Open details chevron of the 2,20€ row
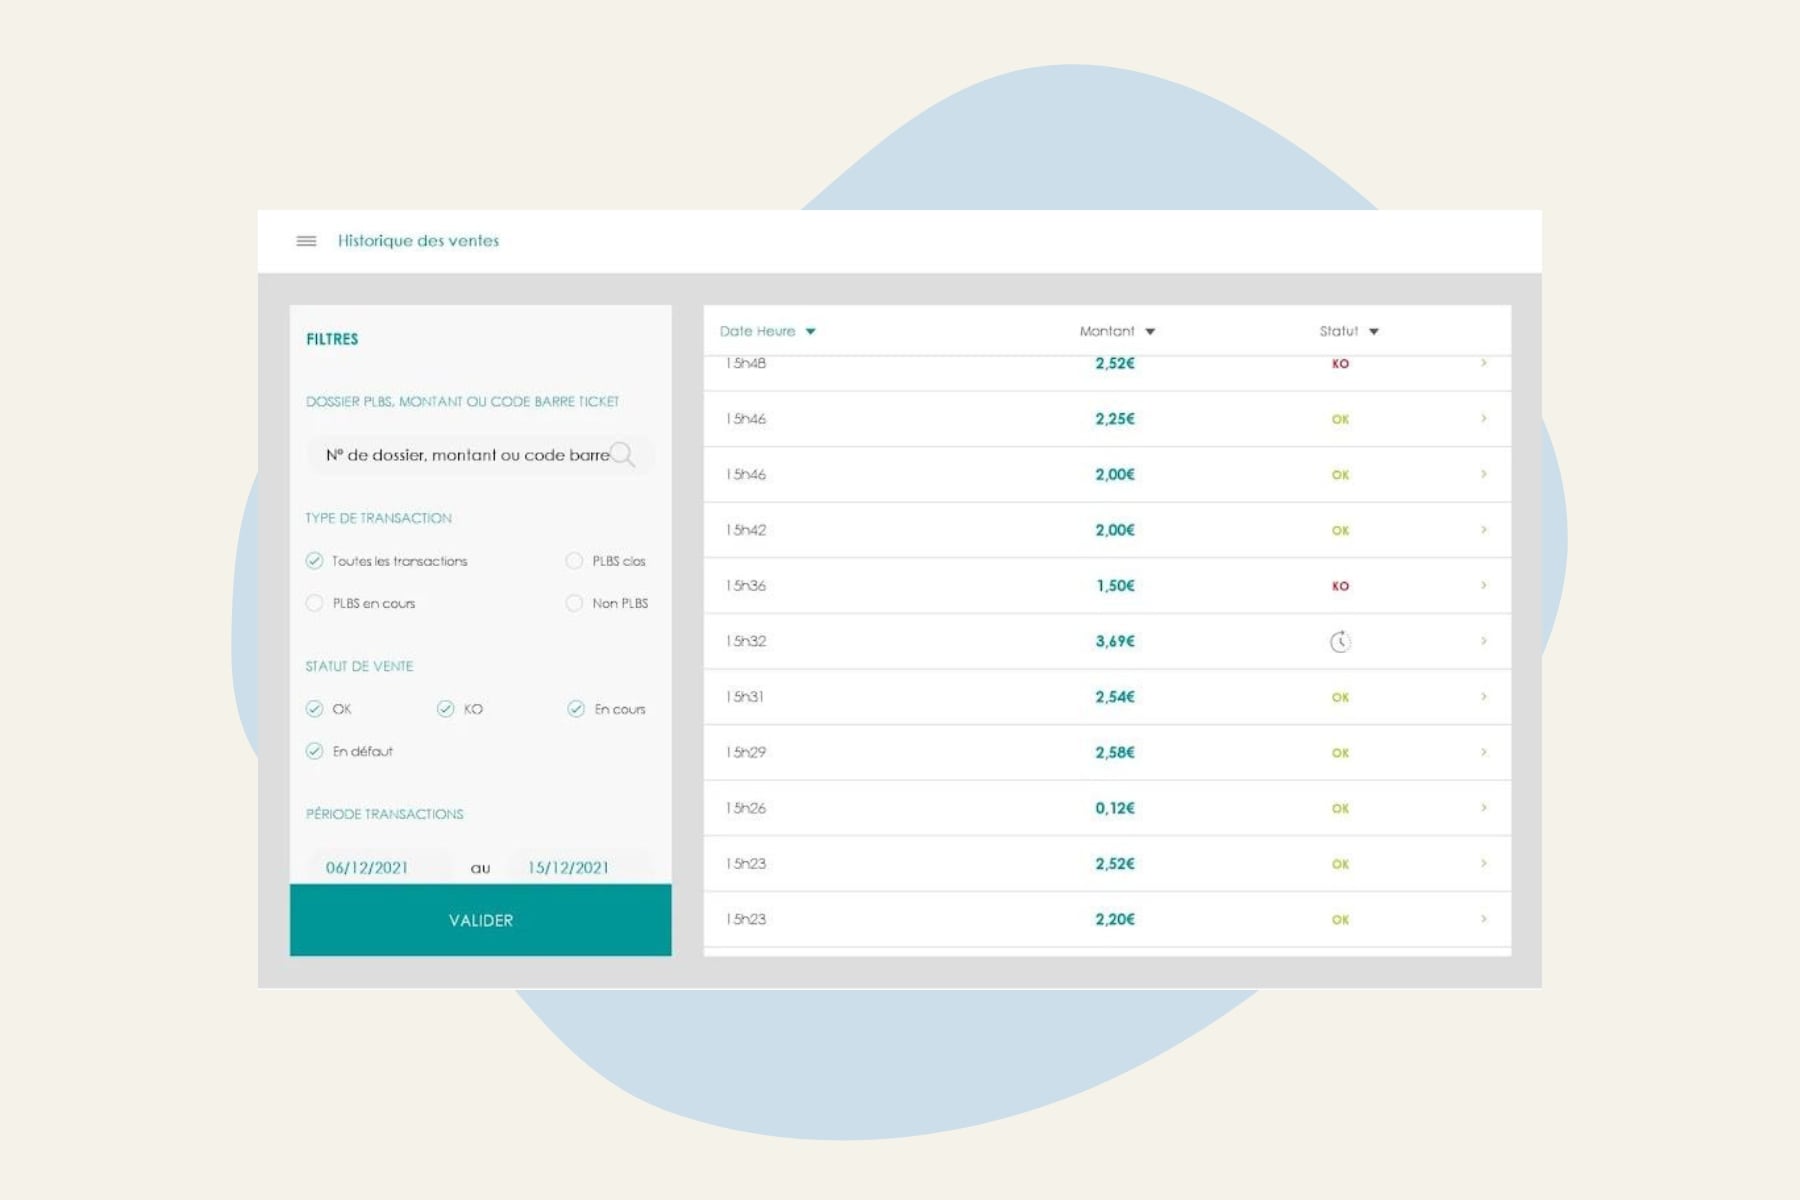The image size is (1800, 1200). click(x=1483, y=919)
